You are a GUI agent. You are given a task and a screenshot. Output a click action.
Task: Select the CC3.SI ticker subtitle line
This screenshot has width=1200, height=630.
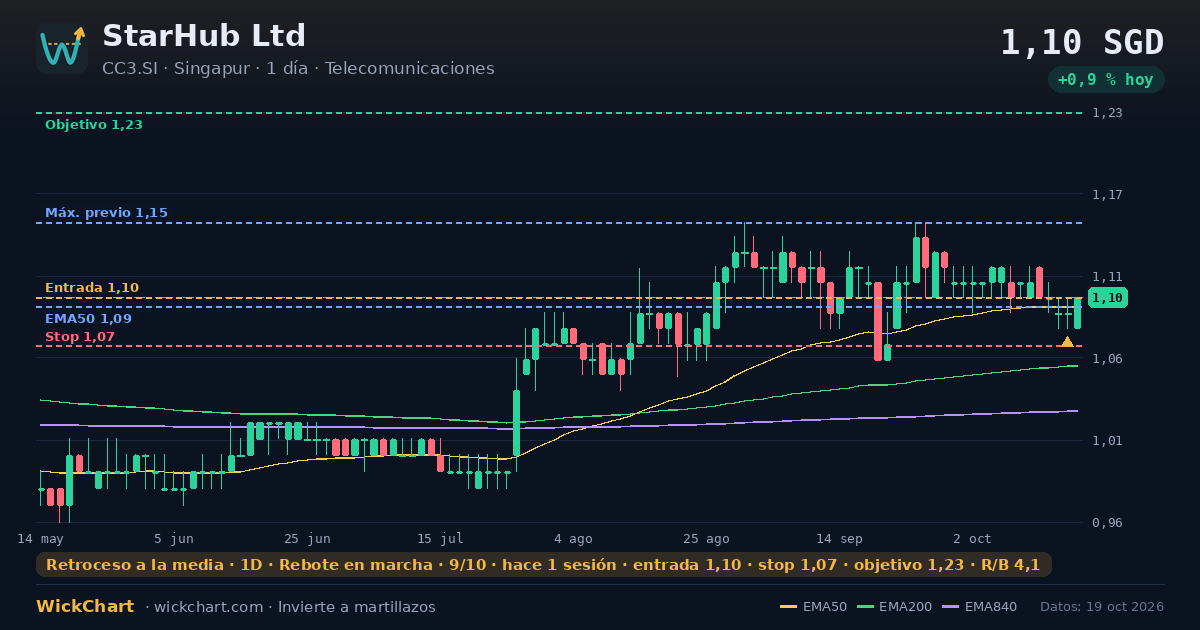coord(298,68)
